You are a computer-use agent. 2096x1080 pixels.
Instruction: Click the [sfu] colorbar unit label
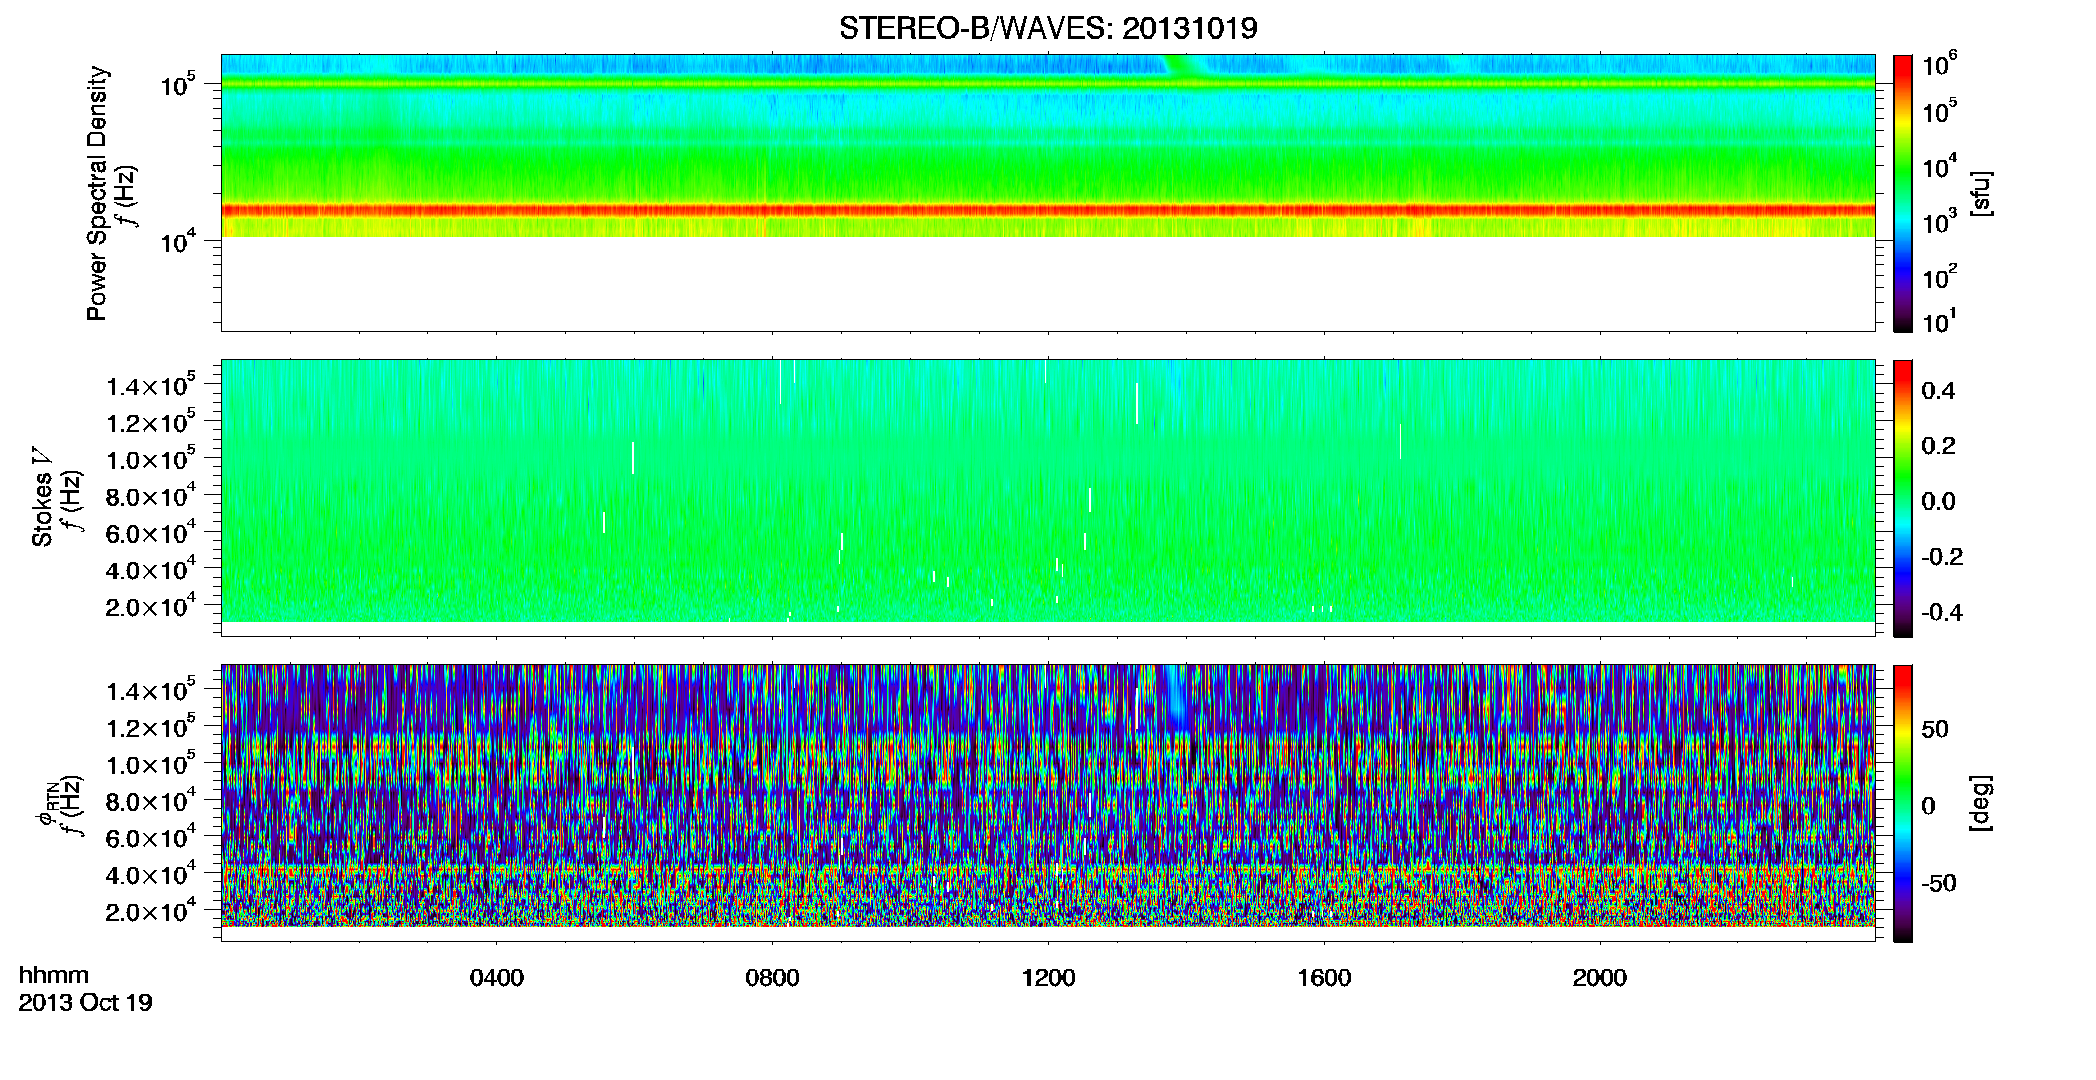(x=1981, y=193)
